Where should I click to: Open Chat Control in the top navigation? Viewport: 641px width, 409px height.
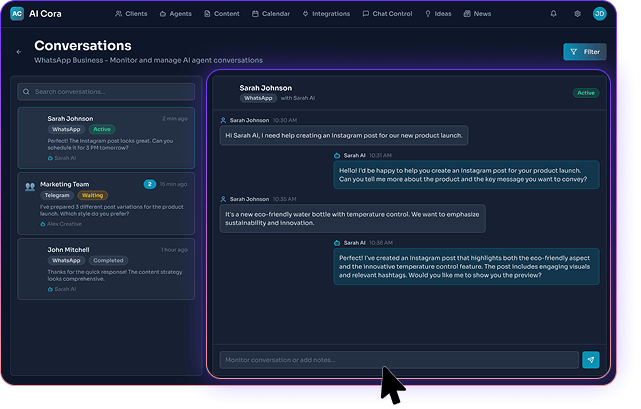tap(388, 14)
